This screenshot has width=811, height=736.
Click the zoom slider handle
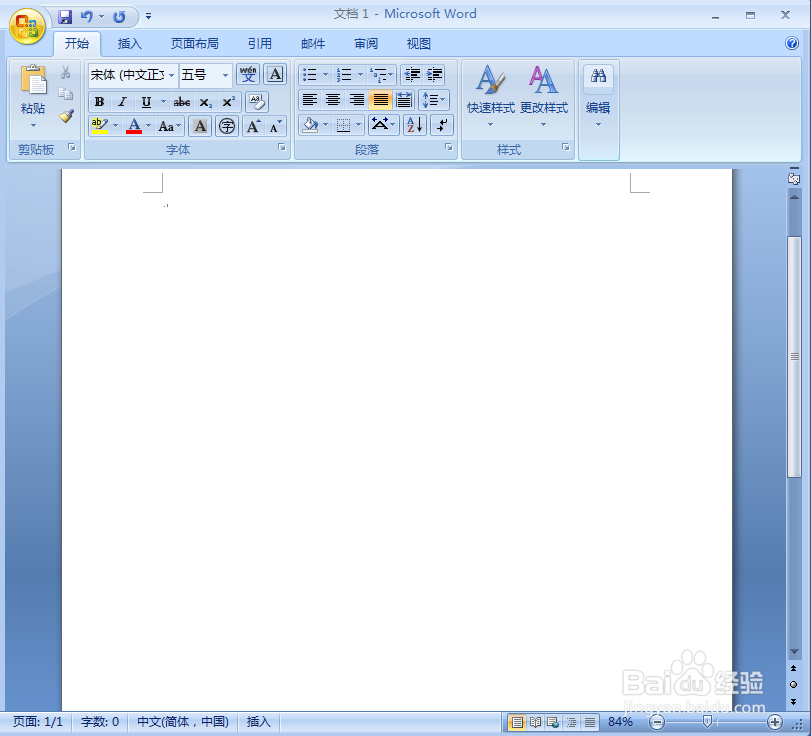pos(707,722)
